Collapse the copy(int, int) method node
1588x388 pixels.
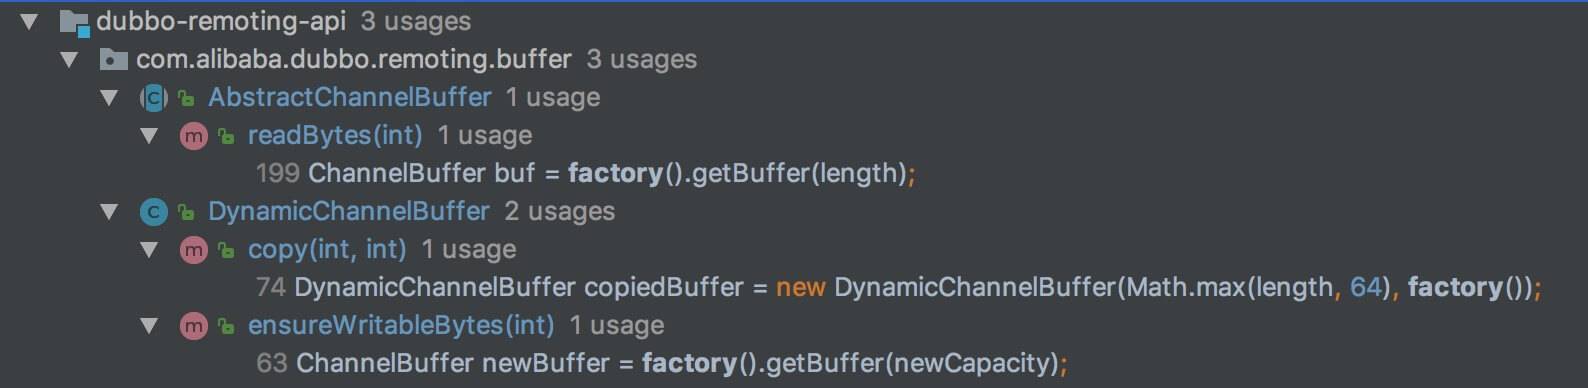coord(149,249)
